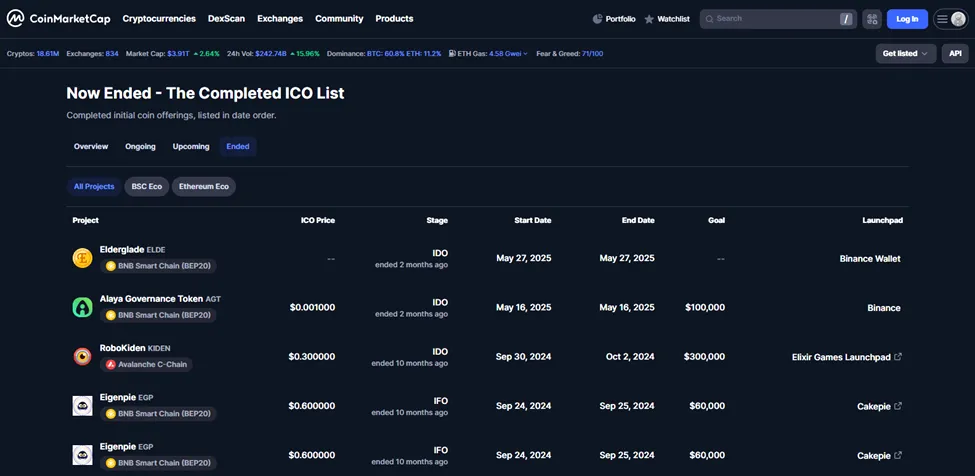
Task: Click the 24h Vol $242.74B value
Action: point(270,53)
